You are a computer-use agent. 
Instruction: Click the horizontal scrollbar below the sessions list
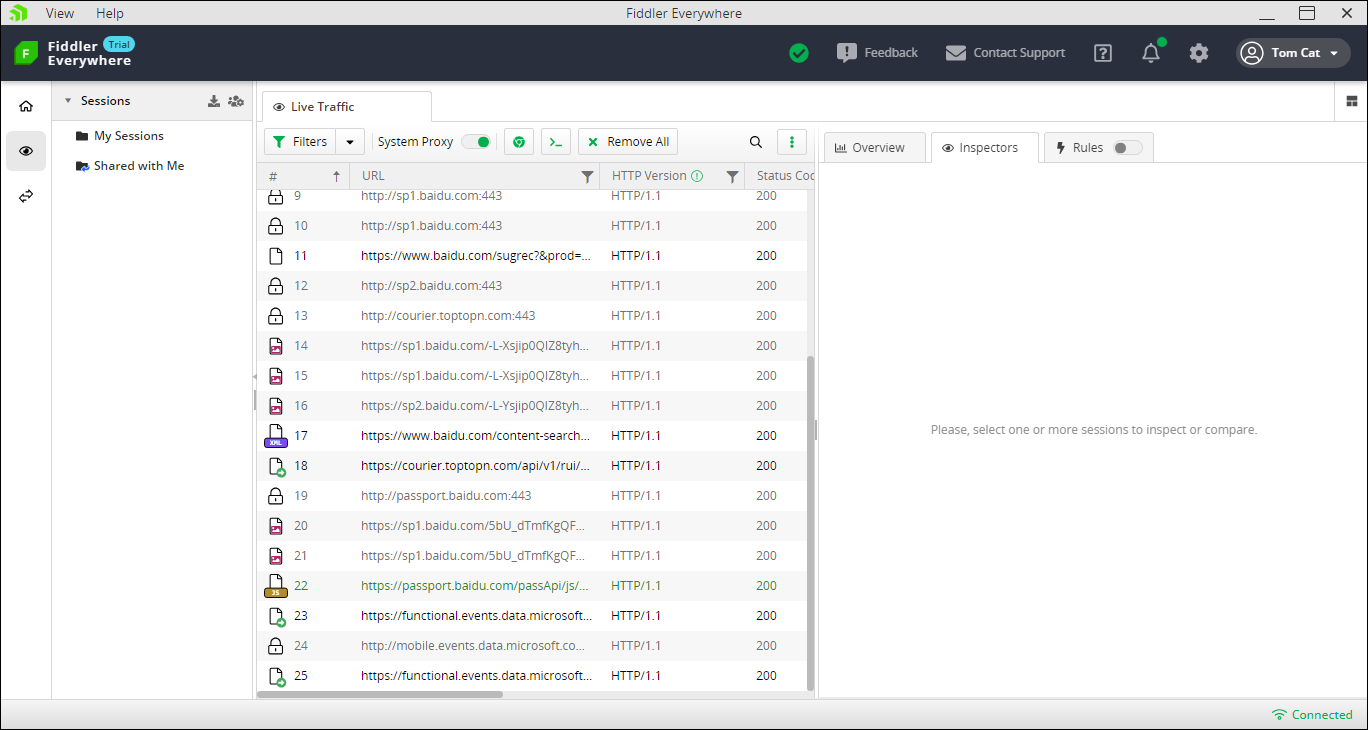tap(380, 694)
